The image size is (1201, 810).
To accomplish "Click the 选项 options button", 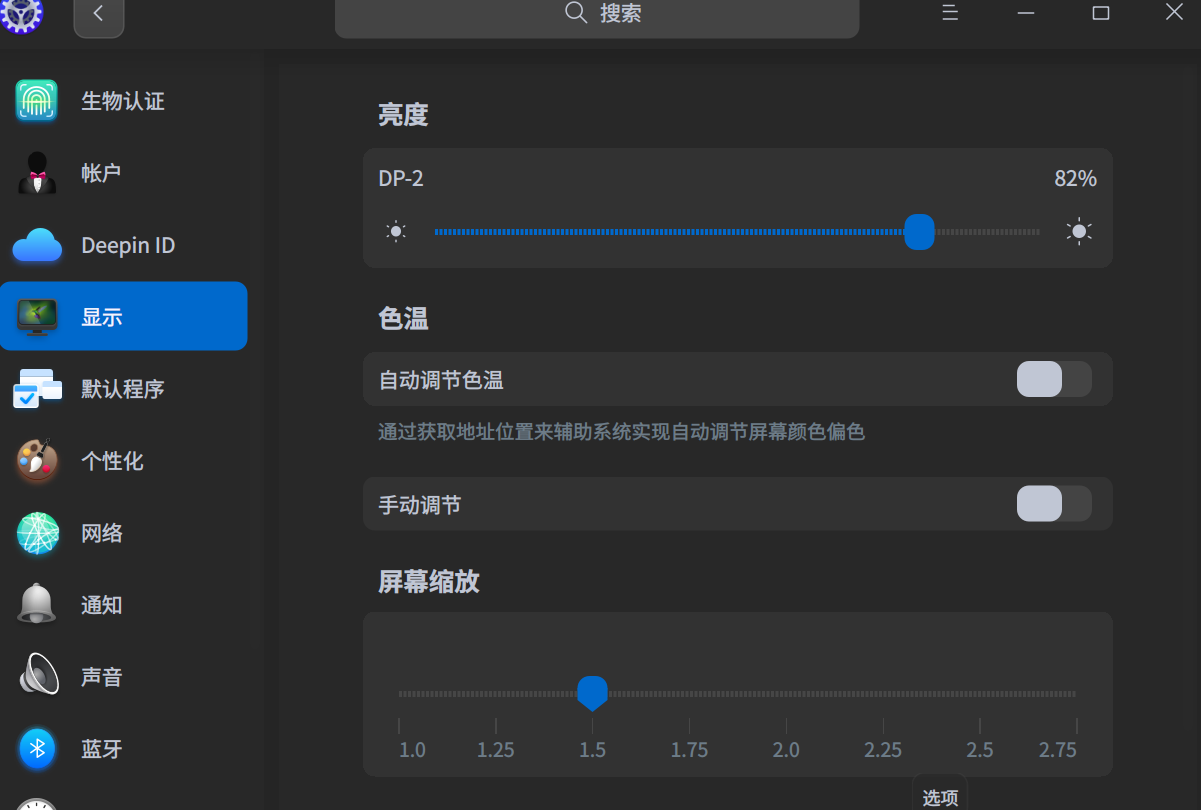I will [x=939, y=796].
